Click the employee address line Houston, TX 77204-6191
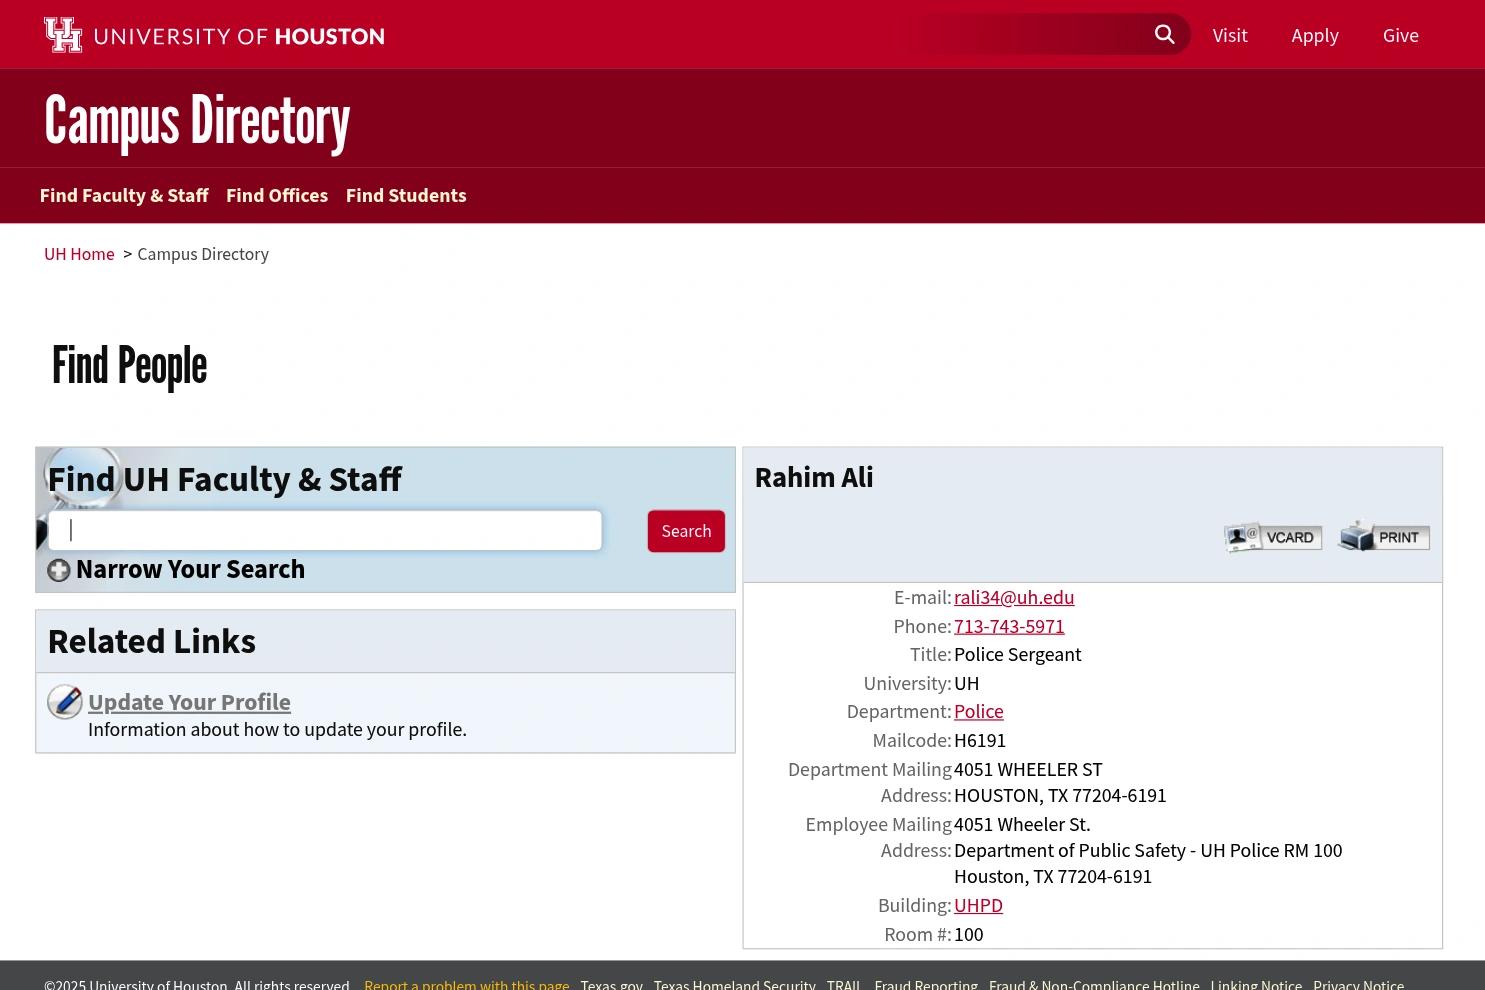The image size is (1485, 990). coord(1053,876)
